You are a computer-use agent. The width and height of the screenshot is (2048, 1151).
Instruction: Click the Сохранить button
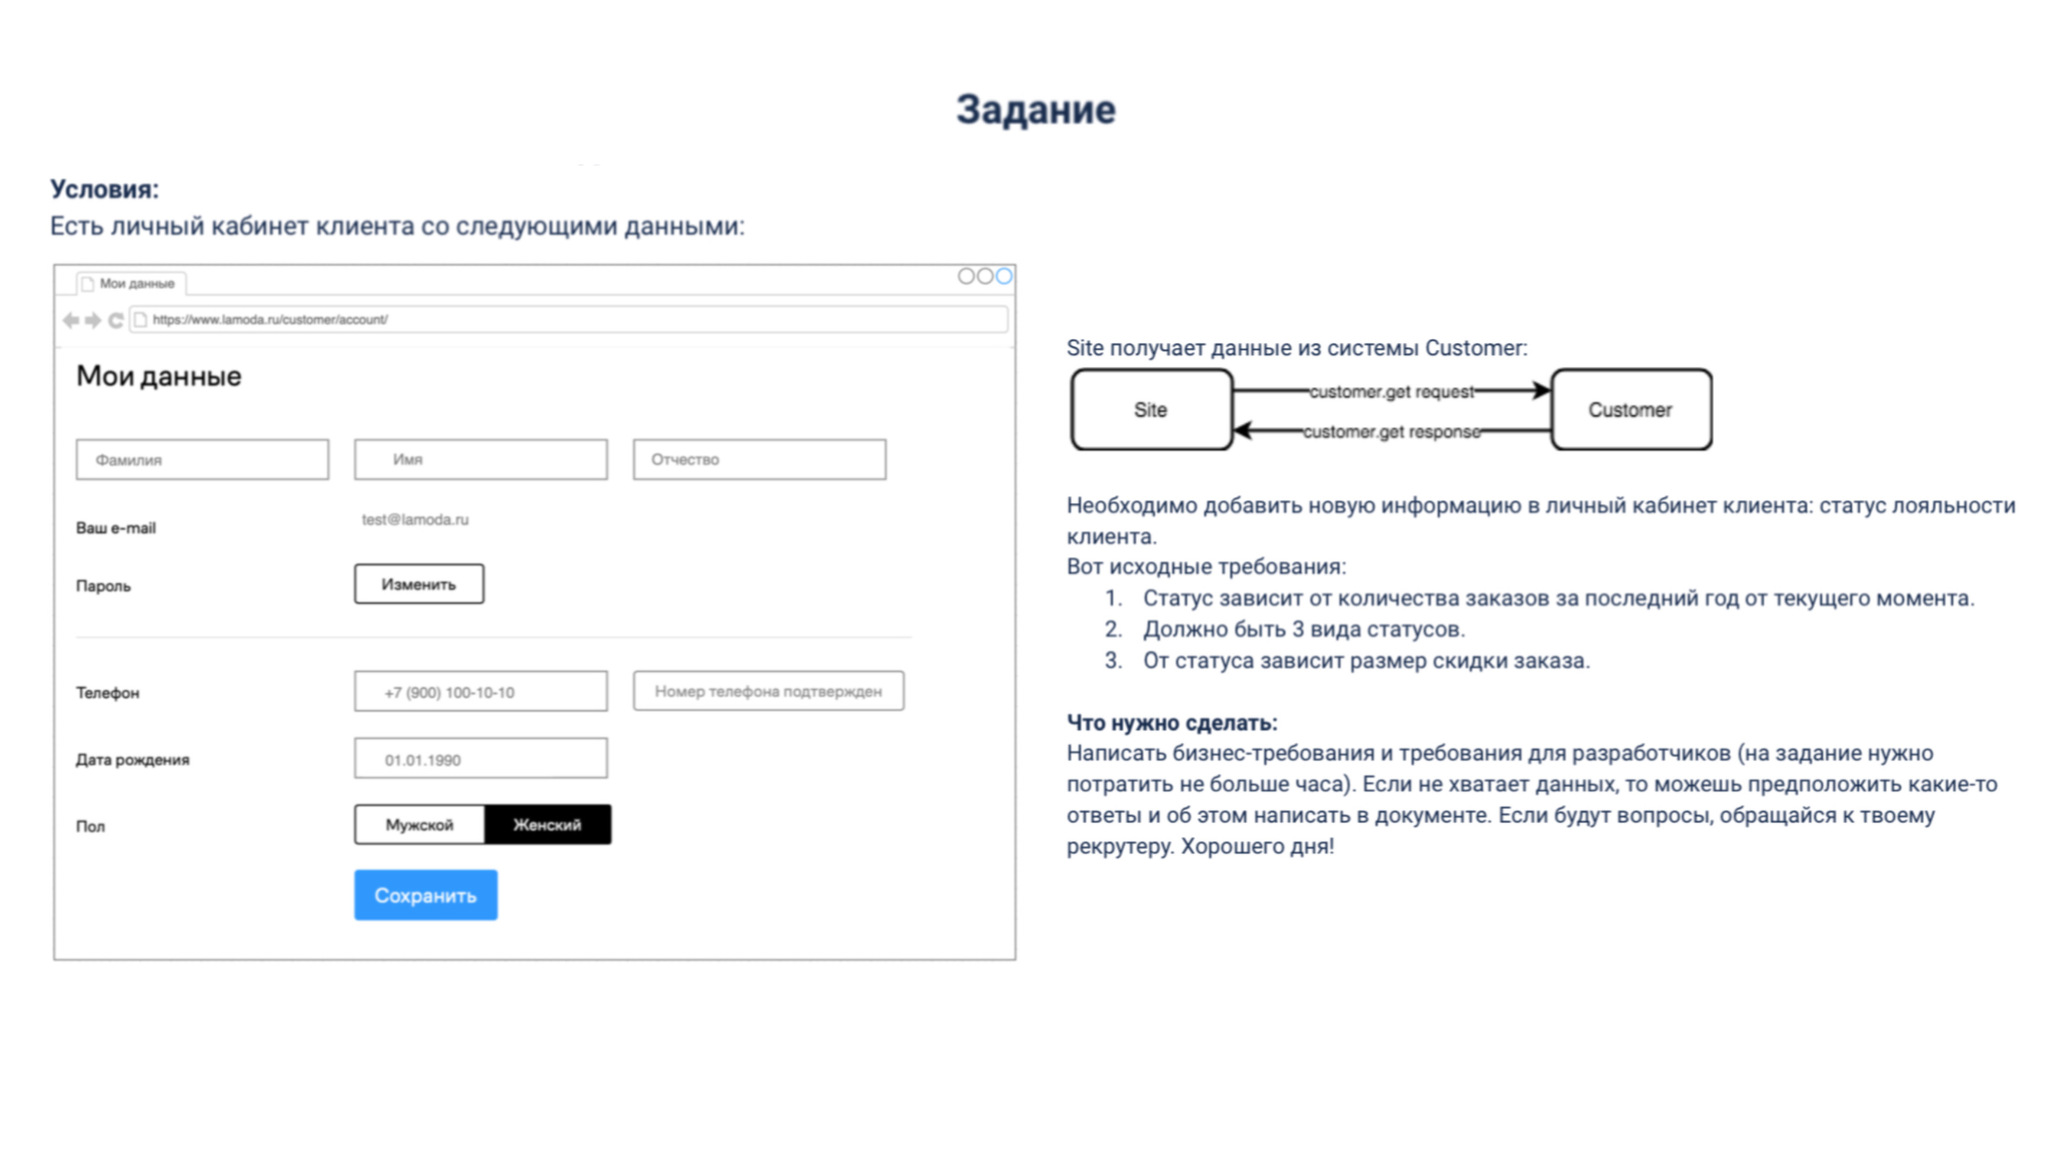[x=425, y=895]
